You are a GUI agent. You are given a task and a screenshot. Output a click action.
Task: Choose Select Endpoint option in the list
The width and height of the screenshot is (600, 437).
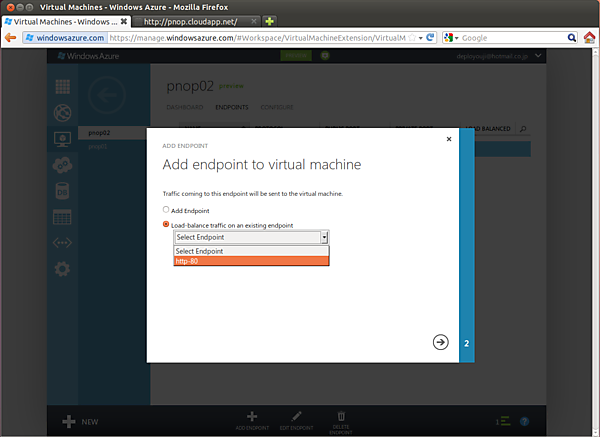251,251
